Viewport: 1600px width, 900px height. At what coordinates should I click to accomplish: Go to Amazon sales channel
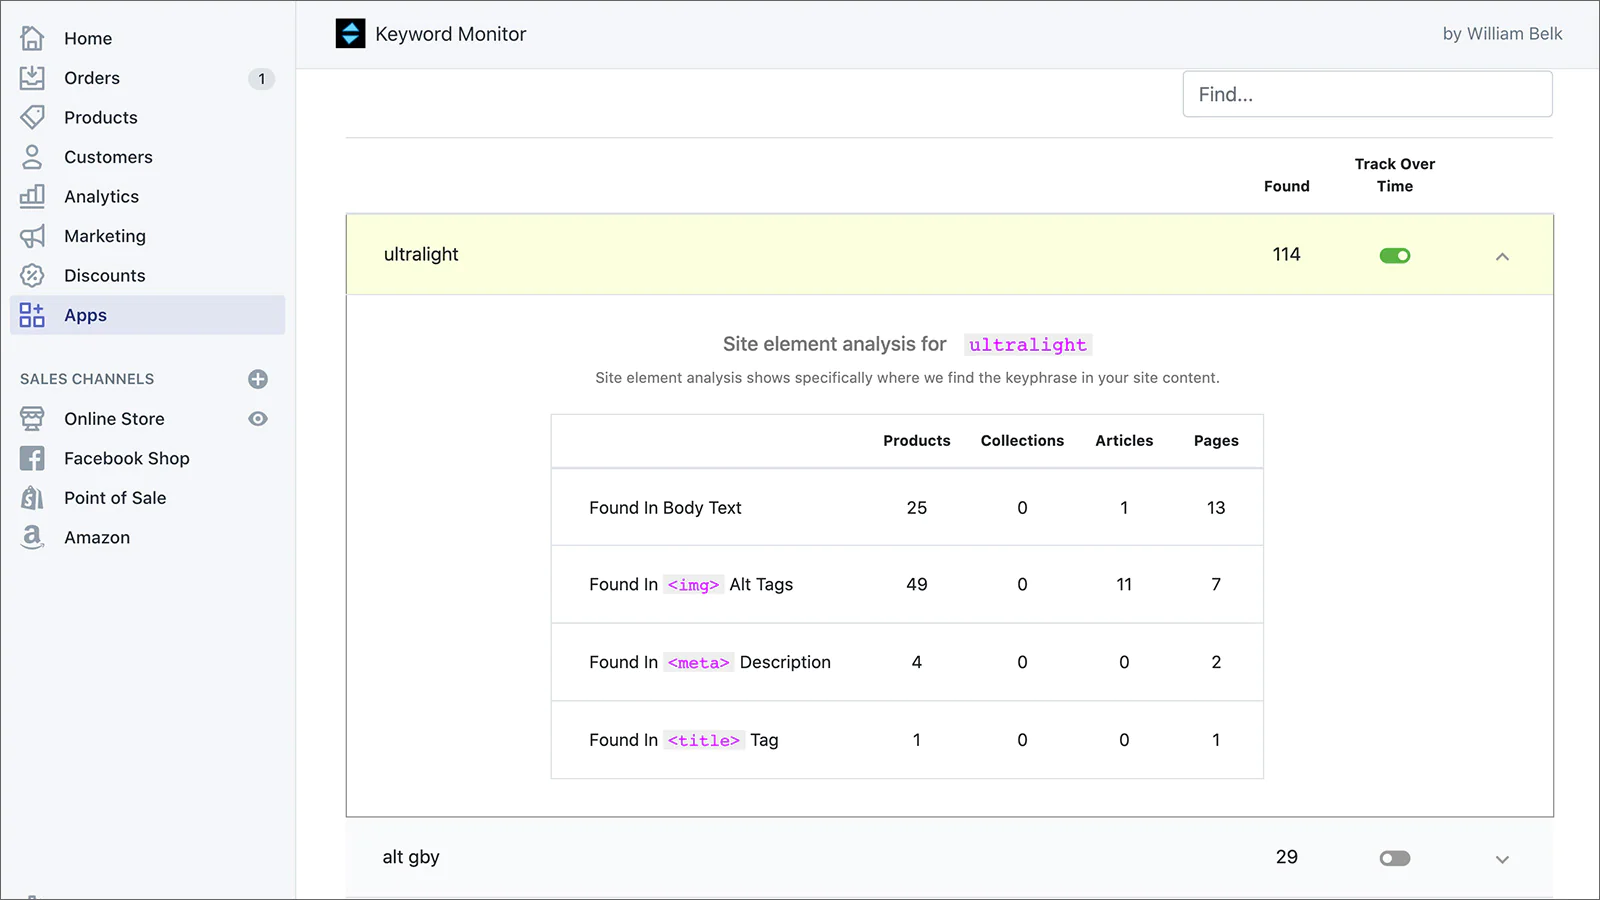97,537
